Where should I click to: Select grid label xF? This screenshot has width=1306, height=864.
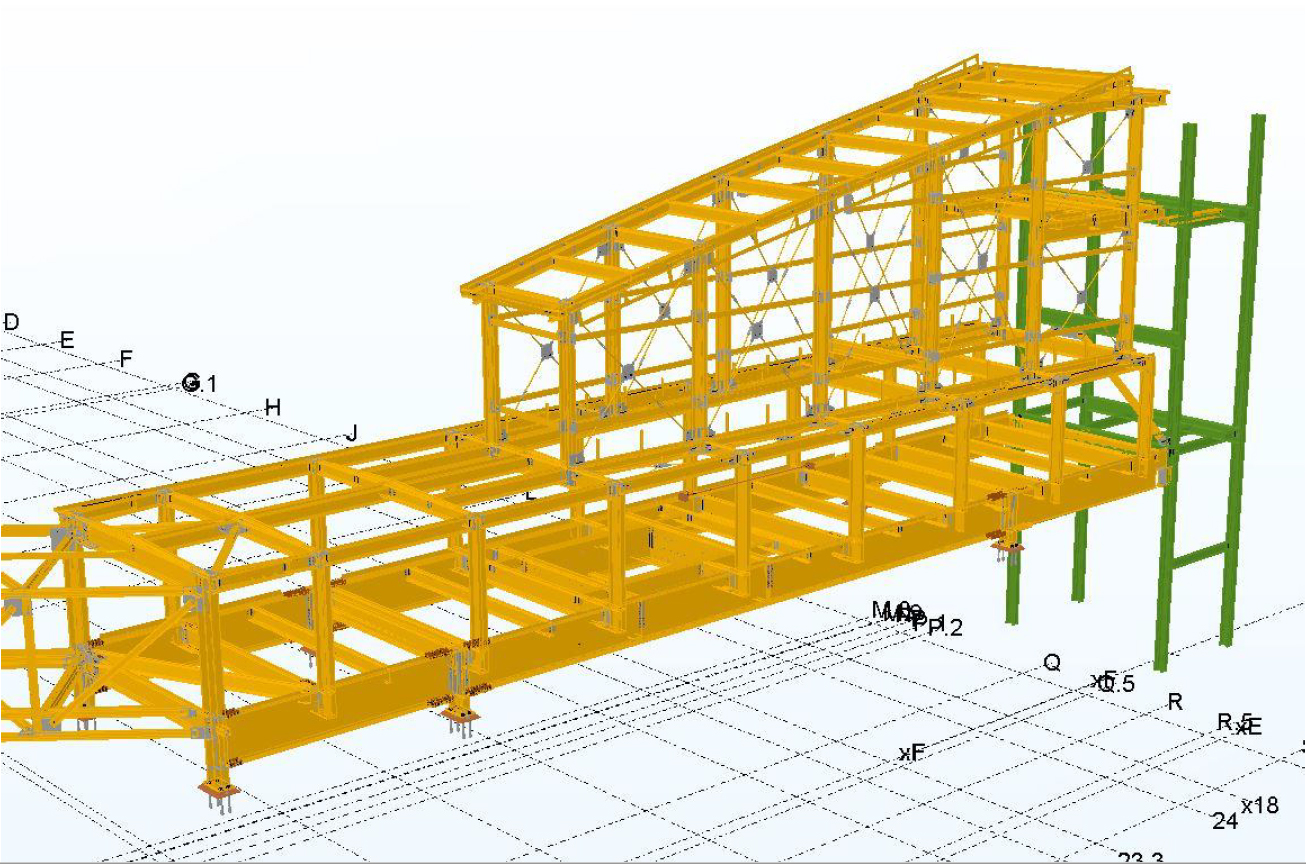(911, 753)
